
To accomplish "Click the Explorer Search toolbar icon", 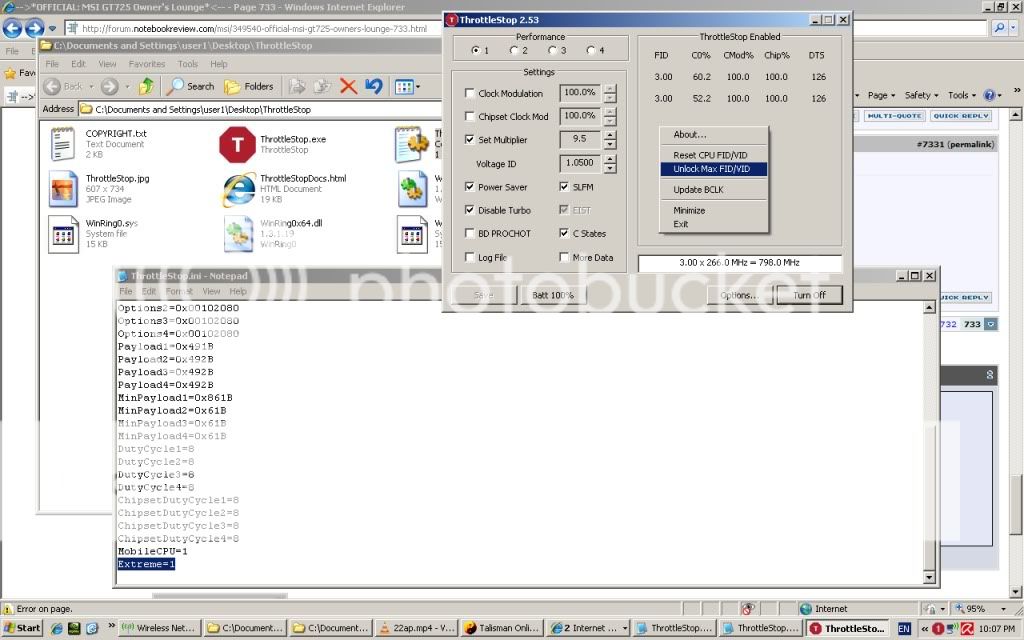I will tap(190, 86).
